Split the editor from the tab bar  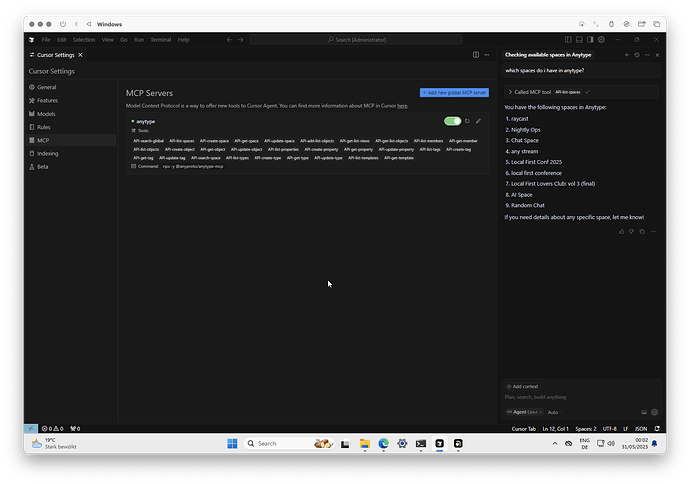point(476,55)
